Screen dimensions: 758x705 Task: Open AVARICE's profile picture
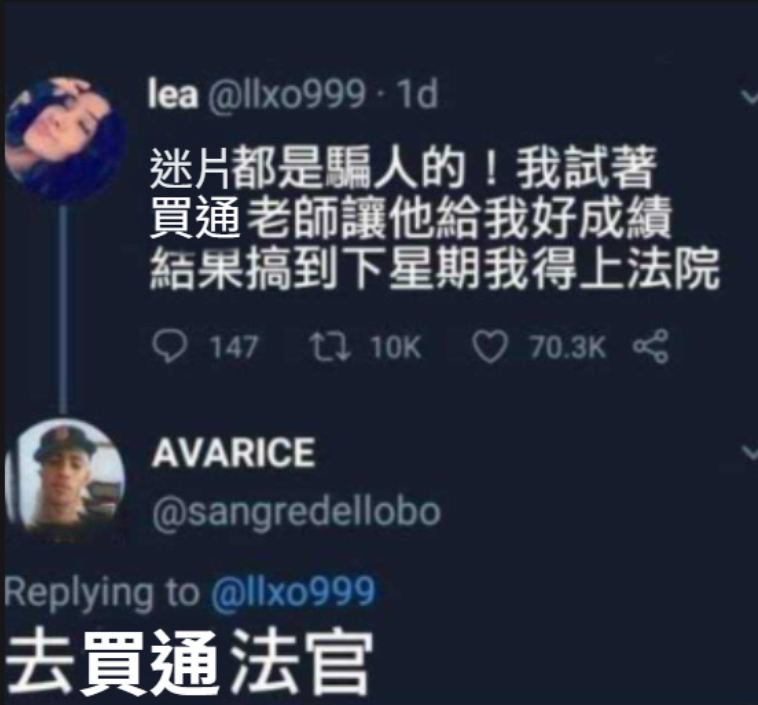(x=65, y=481)
